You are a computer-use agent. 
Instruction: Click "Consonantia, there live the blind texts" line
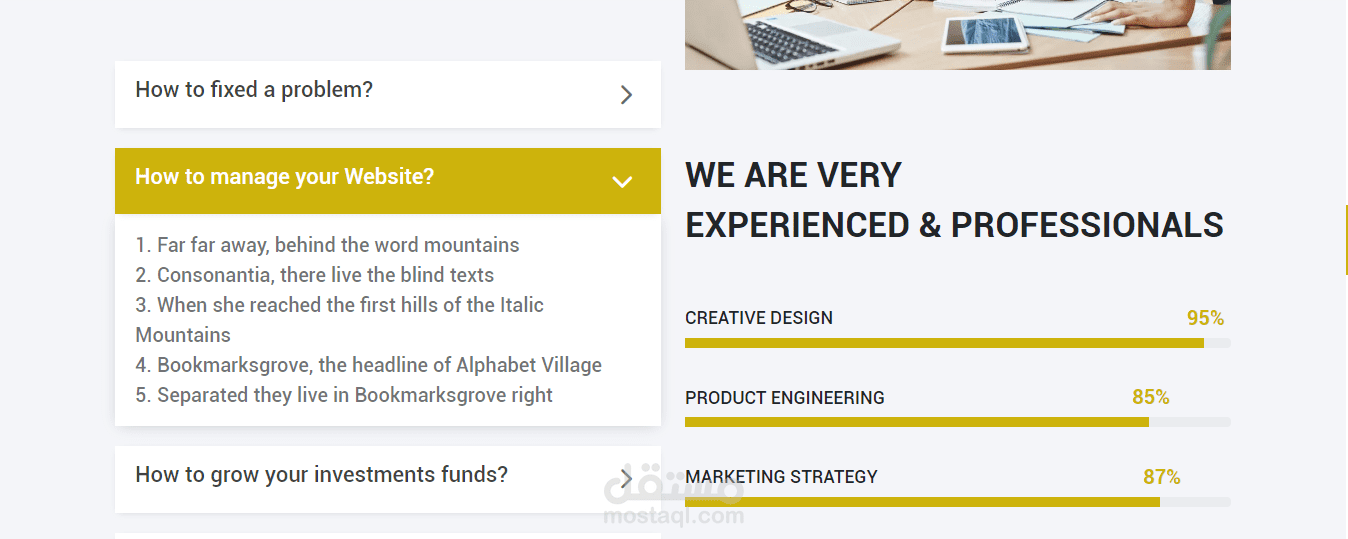point(315,275)
